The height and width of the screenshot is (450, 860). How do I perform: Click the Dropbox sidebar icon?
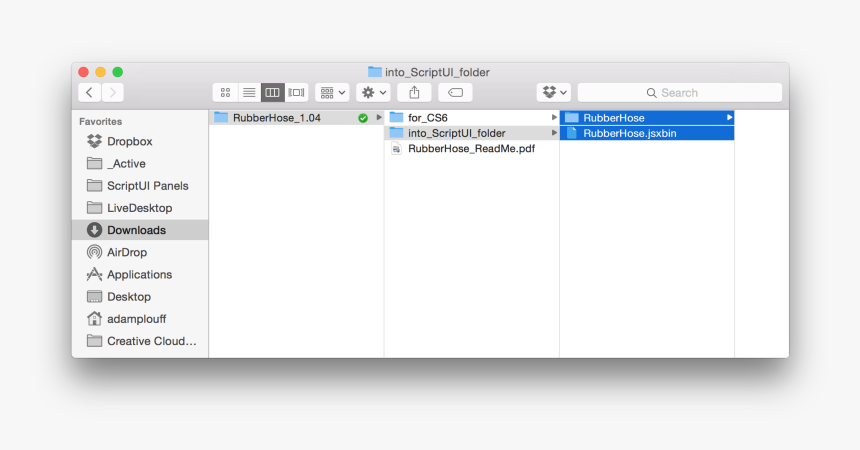pyautogui.click(x=94, y=141)
